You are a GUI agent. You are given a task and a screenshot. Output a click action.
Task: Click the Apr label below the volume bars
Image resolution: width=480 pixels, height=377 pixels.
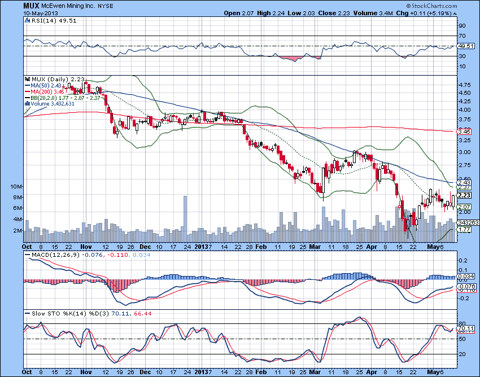(x=371, y=247)
